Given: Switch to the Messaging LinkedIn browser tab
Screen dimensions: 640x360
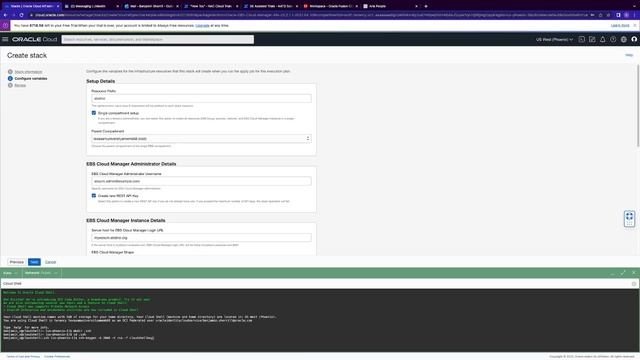Looking at the screenshot, I should pos(91,6).
